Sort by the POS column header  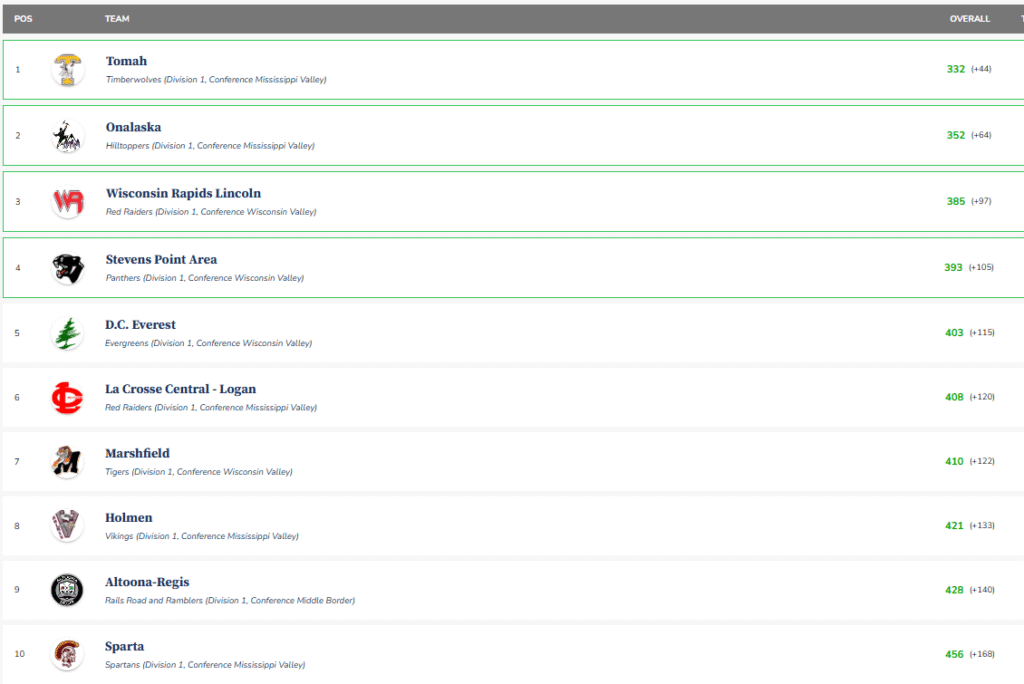pos(23,19)
